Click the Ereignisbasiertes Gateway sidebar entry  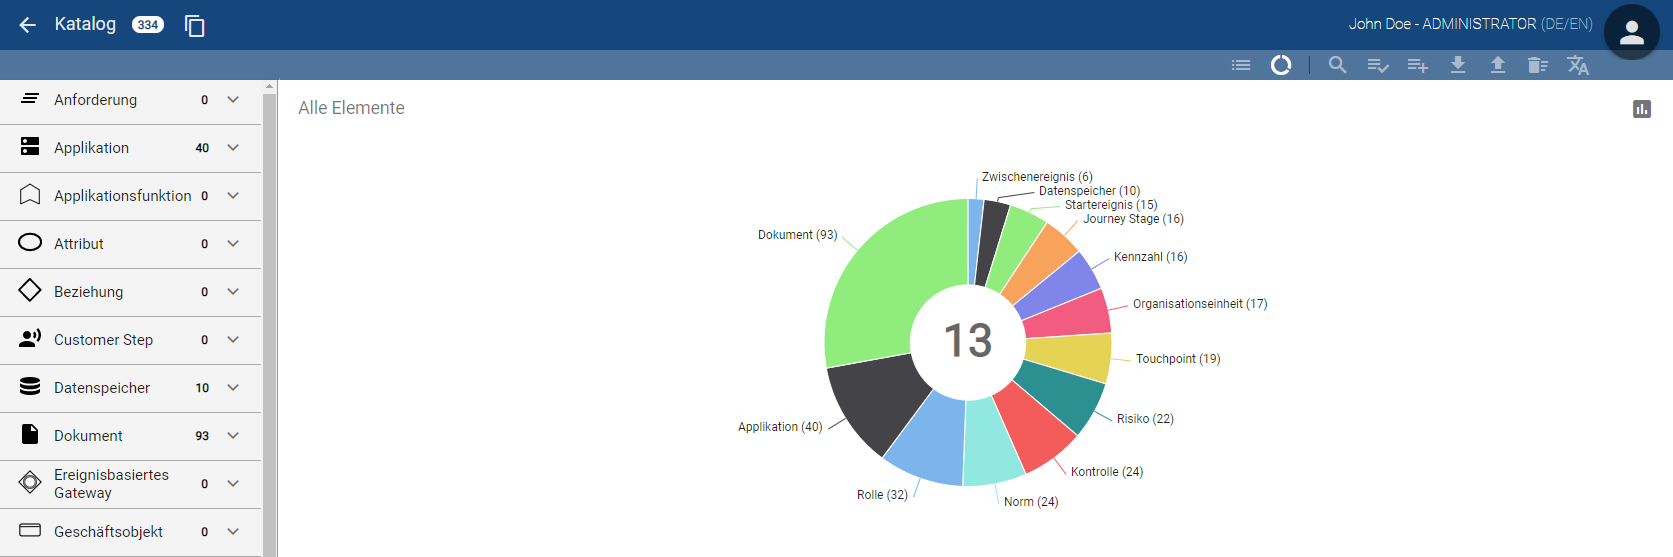click(x=110, y=484)
